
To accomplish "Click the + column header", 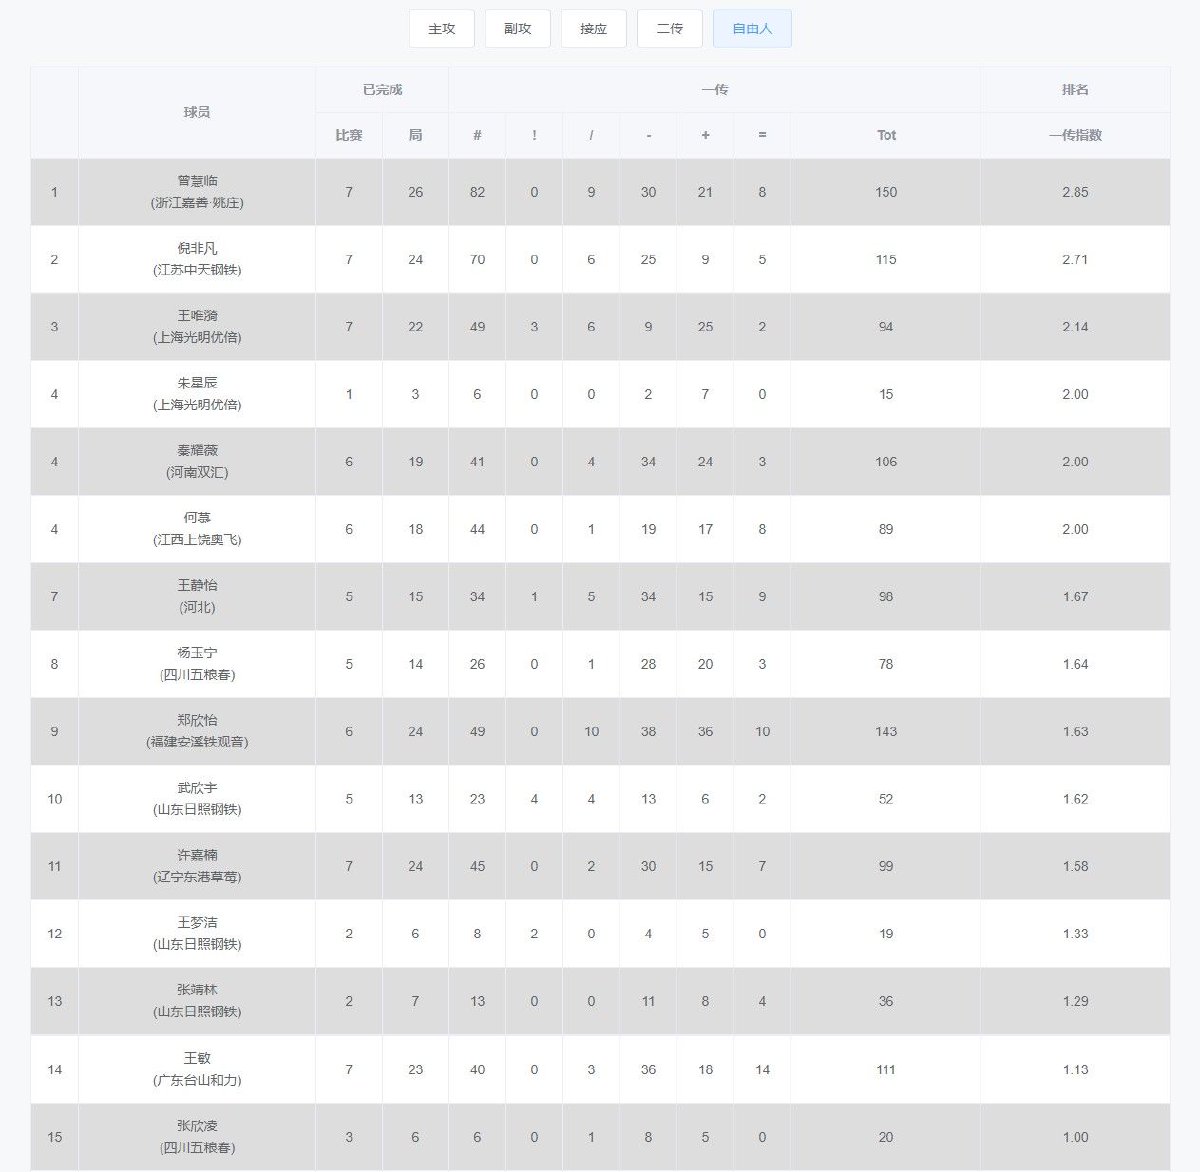I will click(x=705, y=135).
